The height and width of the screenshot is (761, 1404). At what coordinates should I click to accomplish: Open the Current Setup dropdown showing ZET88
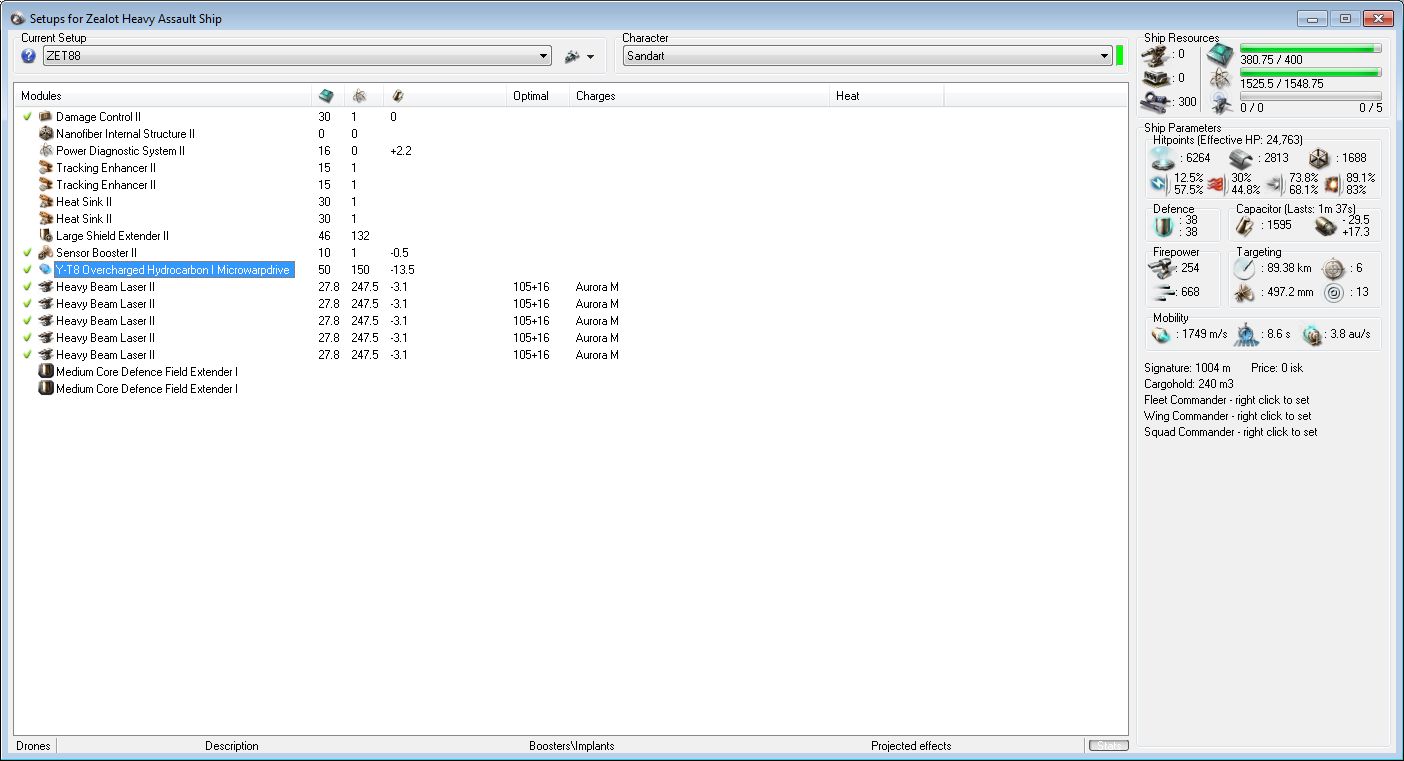(x=297, y=56)
